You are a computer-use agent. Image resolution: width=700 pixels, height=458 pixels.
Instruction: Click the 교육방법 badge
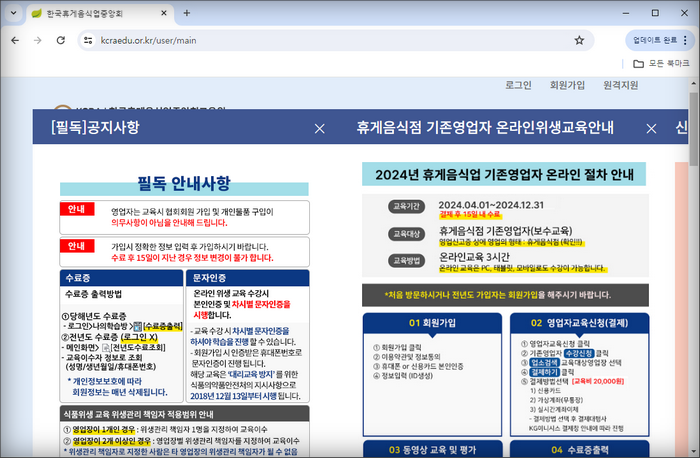(406, 261)
